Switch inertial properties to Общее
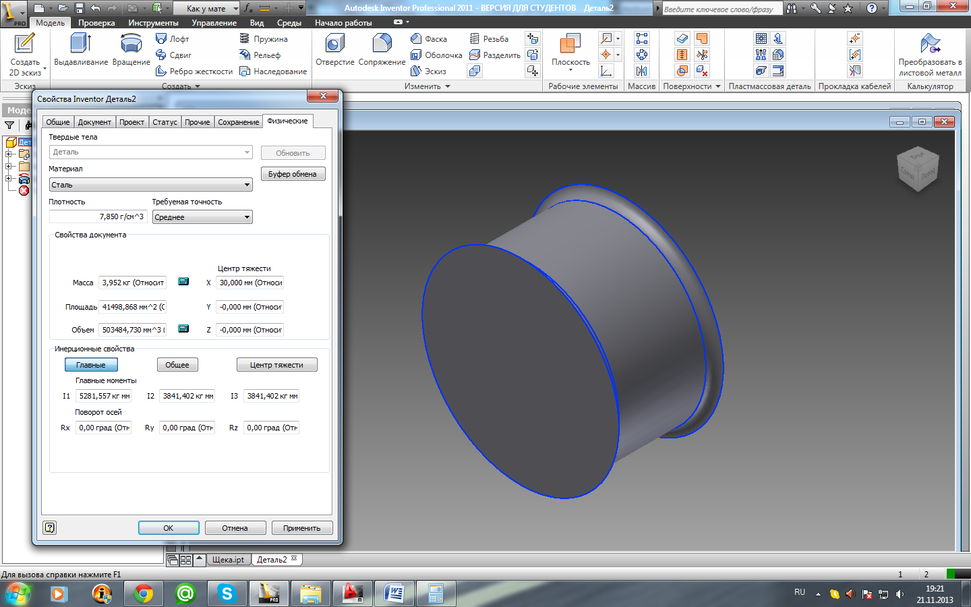 [x=177, y=365]
